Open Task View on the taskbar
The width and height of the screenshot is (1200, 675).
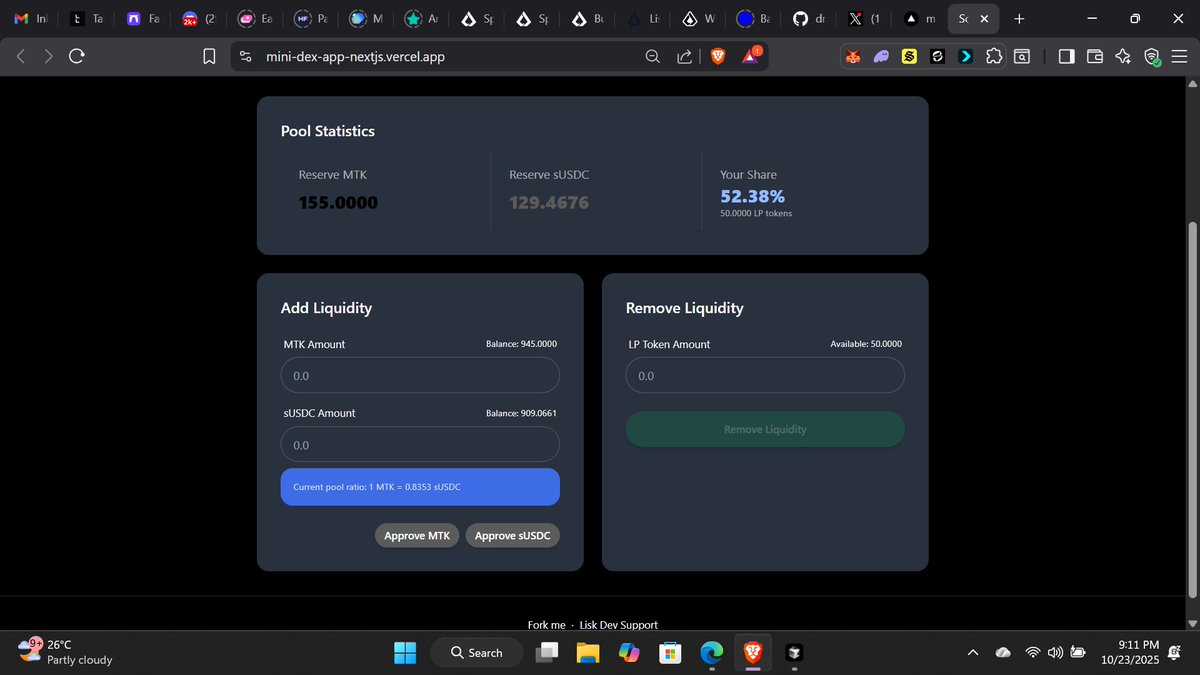547,653
